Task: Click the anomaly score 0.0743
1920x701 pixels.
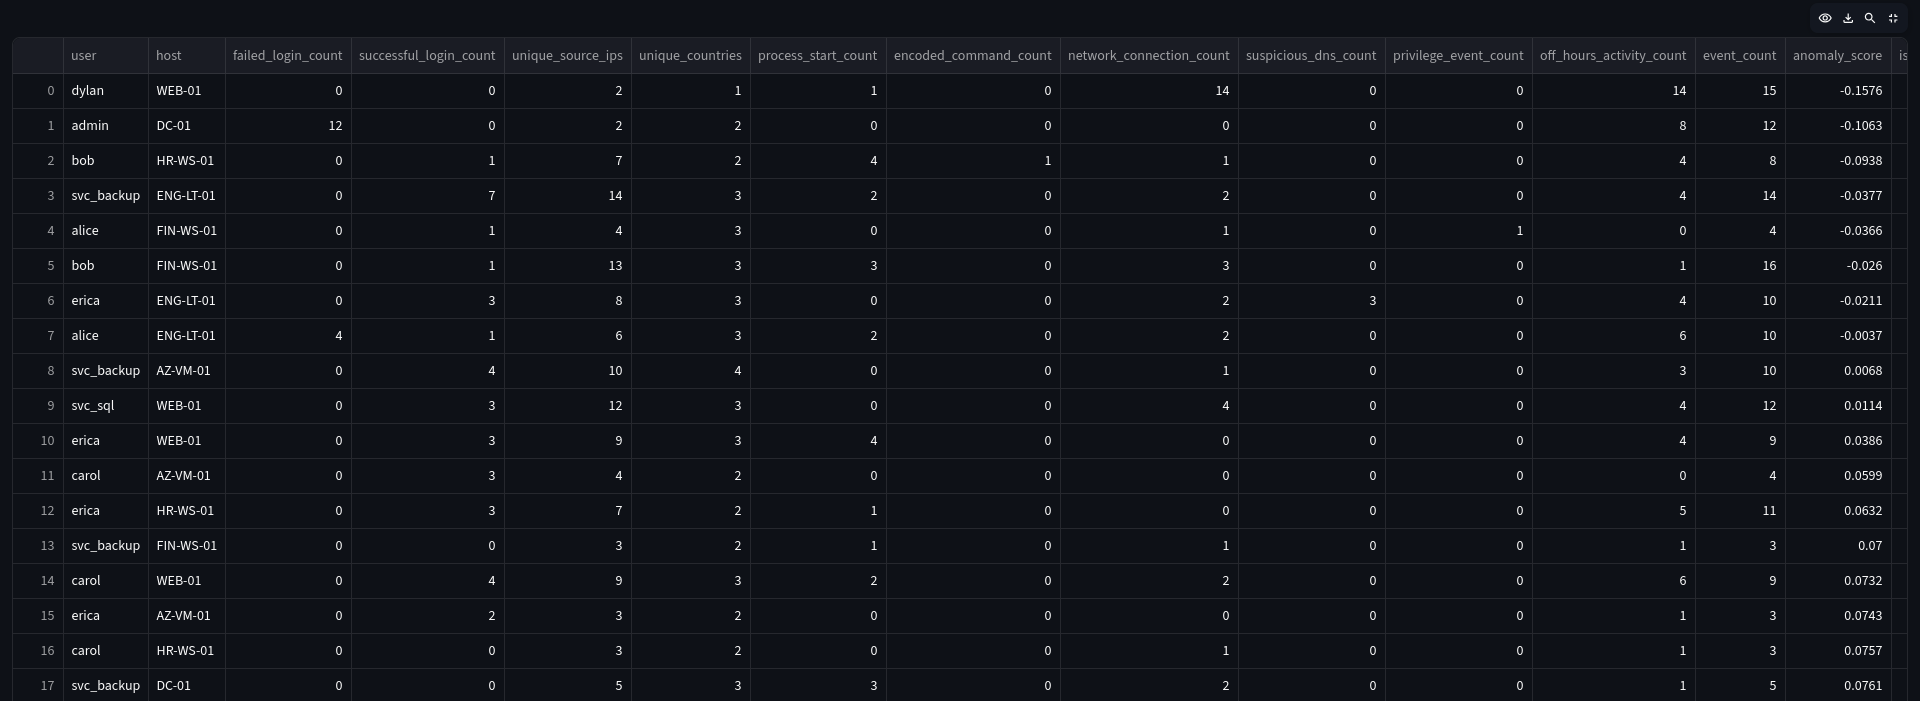Action: click(x=1838, y=616)
